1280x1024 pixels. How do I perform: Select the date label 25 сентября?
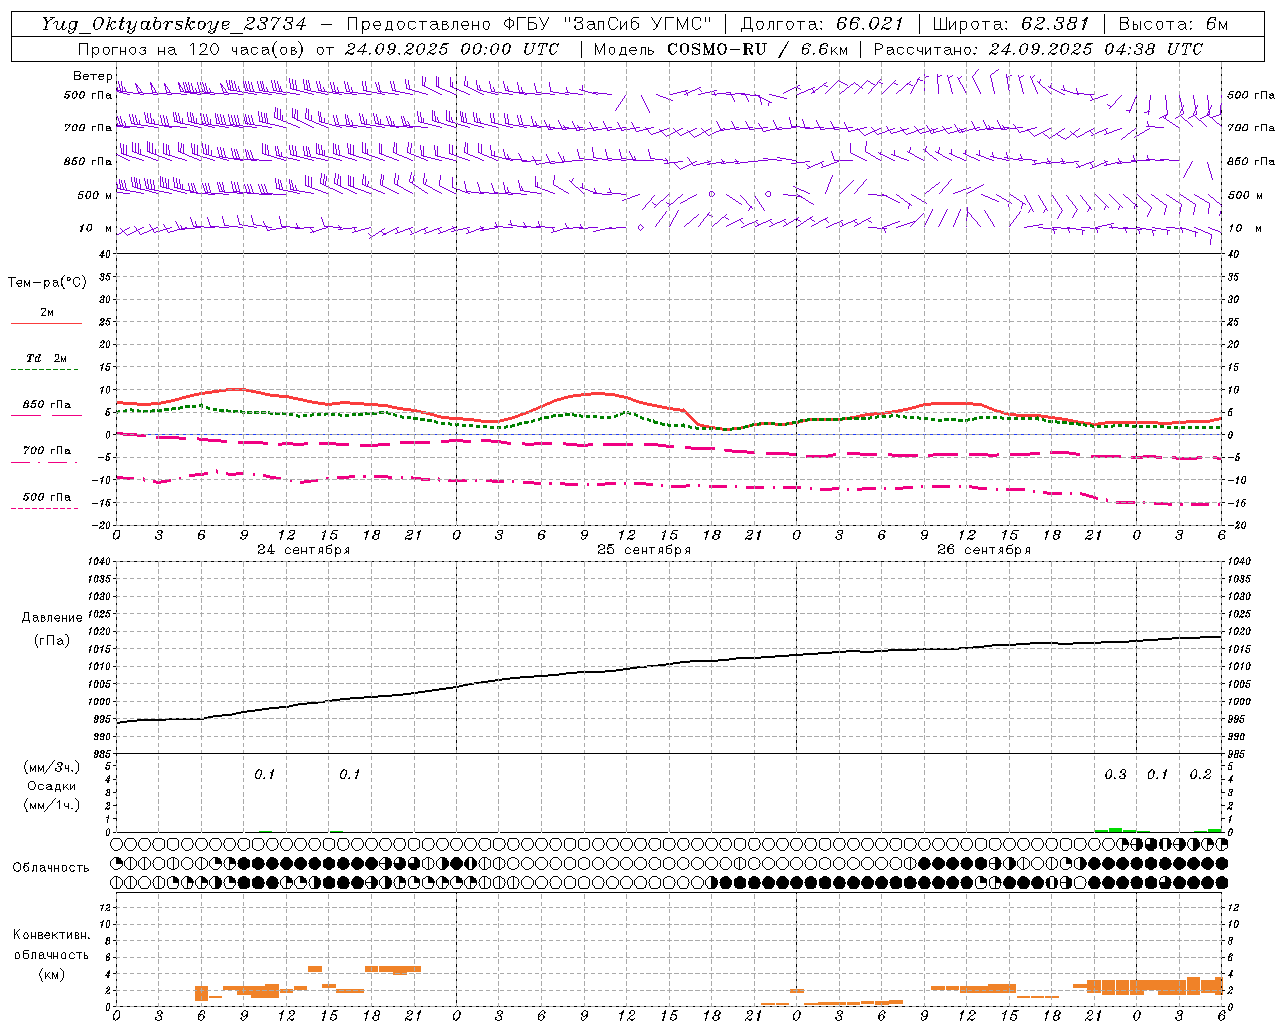[x=644, y=550]
